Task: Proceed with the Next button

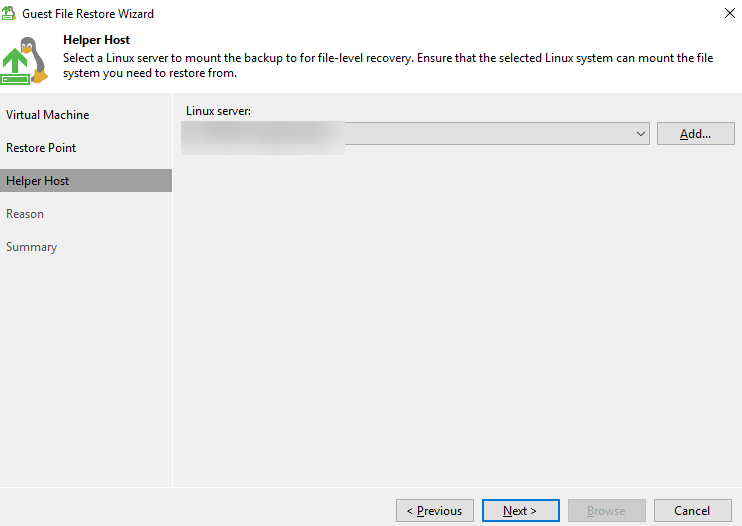Action: 520,511
